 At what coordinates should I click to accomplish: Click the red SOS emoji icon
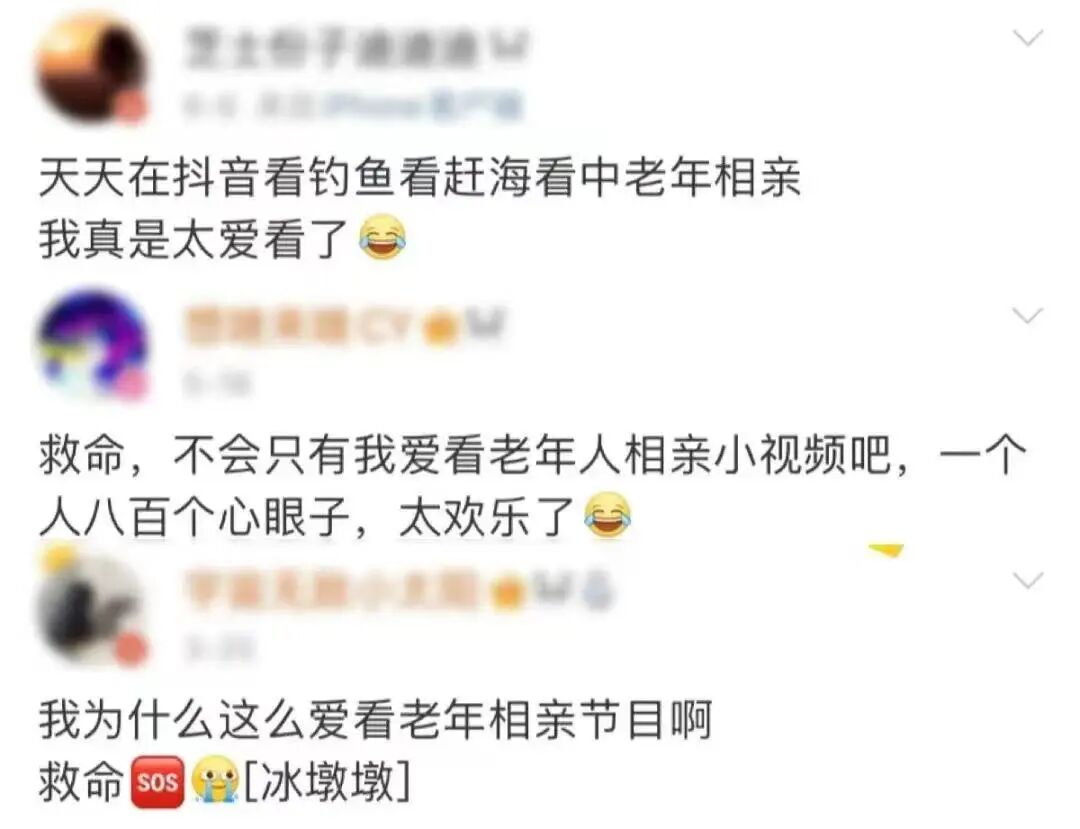tap(158, 782)
